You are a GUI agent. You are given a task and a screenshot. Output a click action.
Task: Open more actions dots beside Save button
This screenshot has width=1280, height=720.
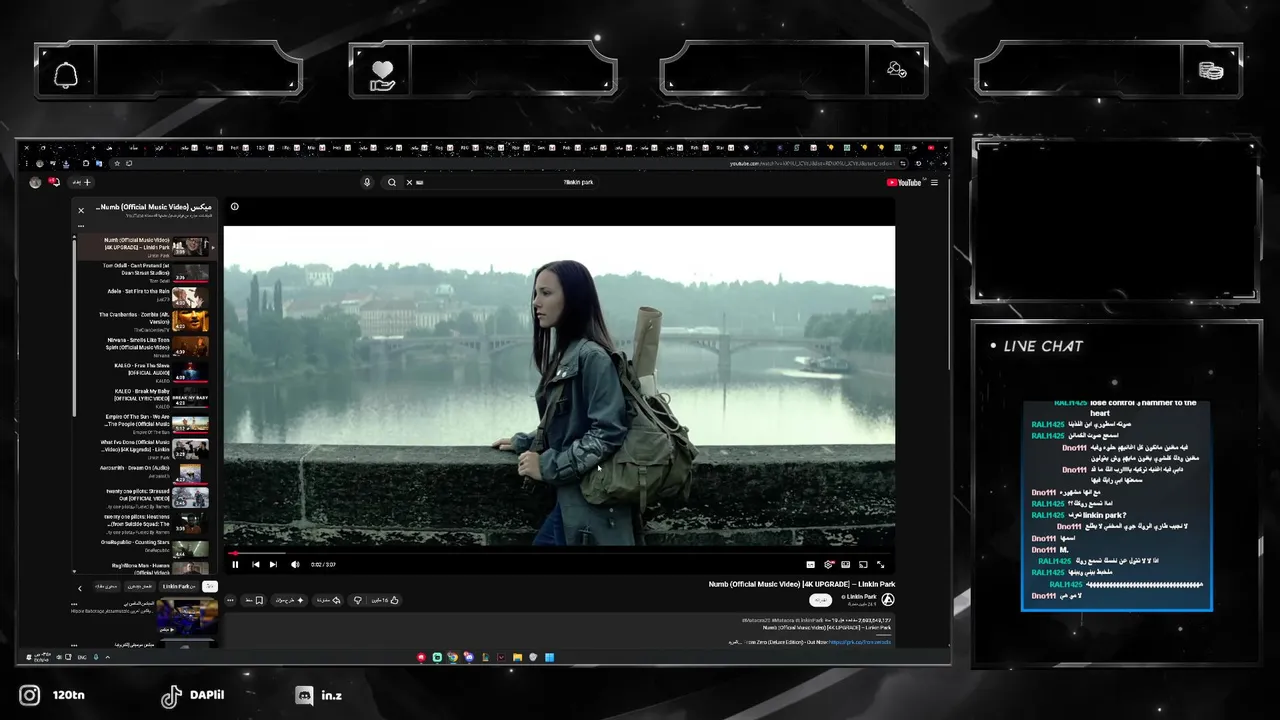click(230, 600)
